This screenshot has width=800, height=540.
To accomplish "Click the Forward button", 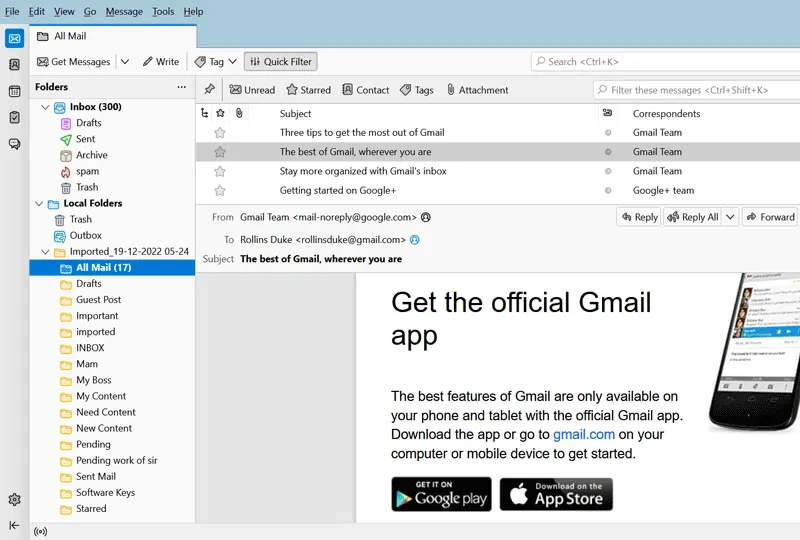I will 769,217.
